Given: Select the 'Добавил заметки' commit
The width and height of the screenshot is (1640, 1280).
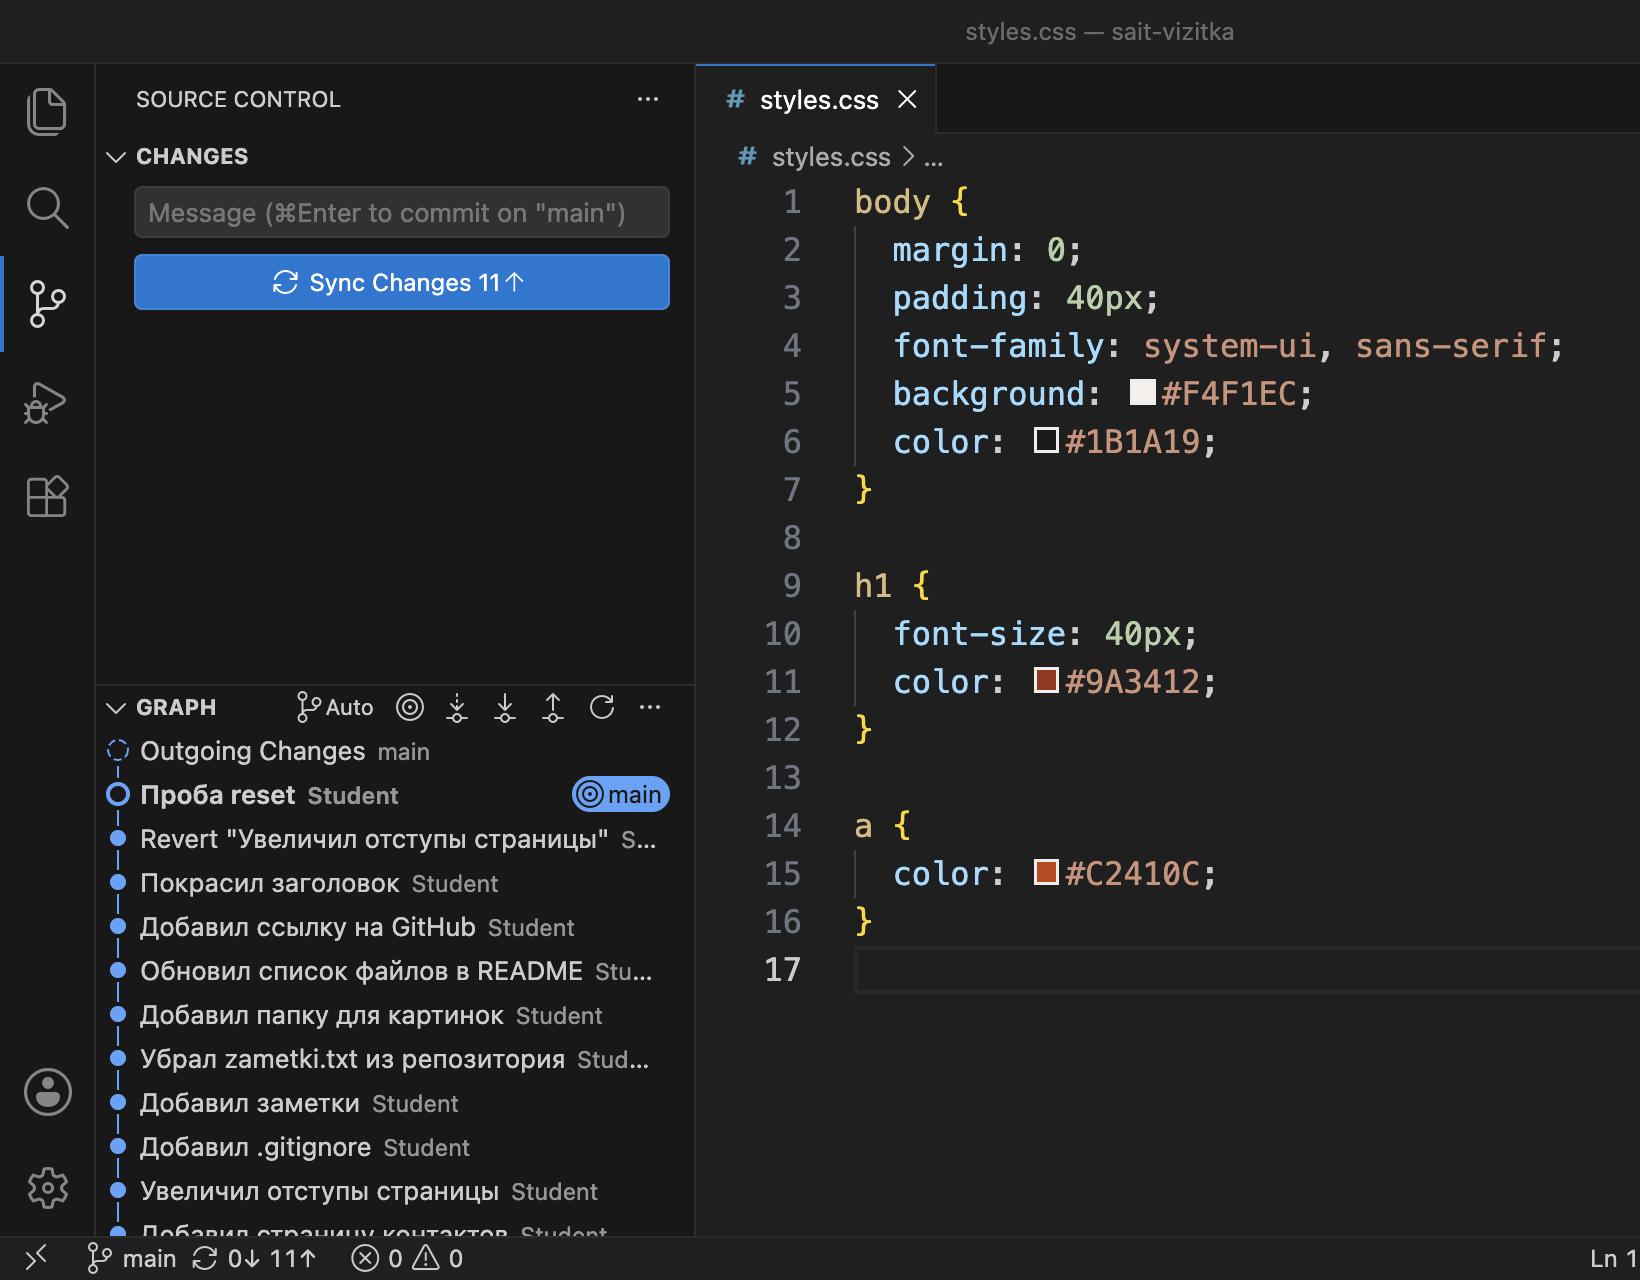Looking at the screenshot, I should [x=395, y=1103].
